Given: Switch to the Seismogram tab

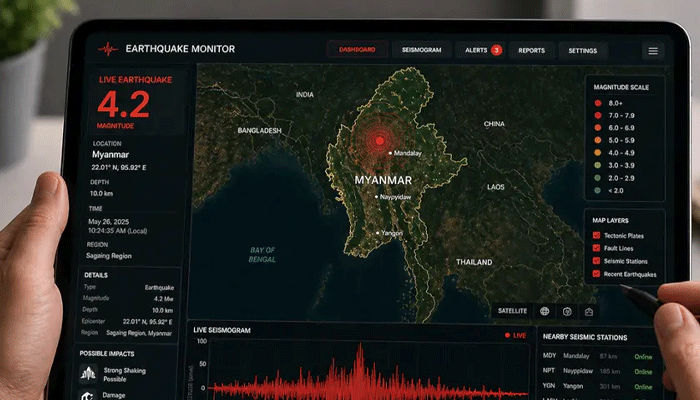Looking at the screenshot, I should [x=421, y=50].
